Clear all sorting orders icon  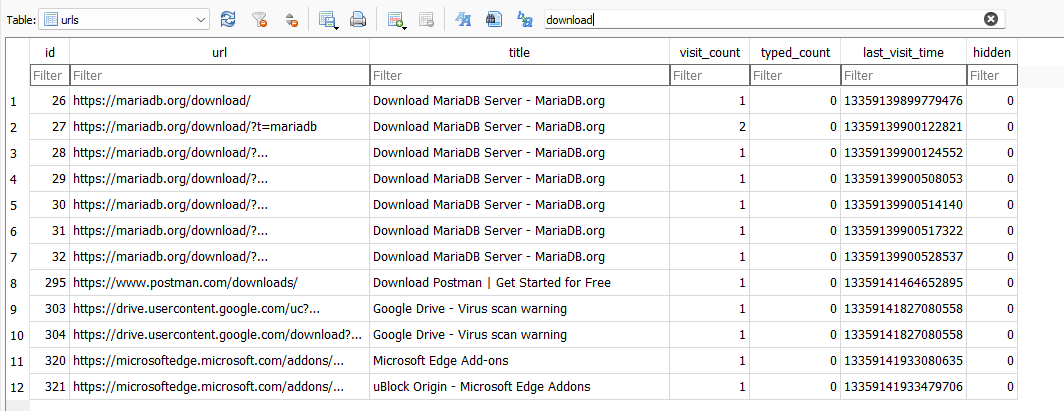[x=291, y=20]
